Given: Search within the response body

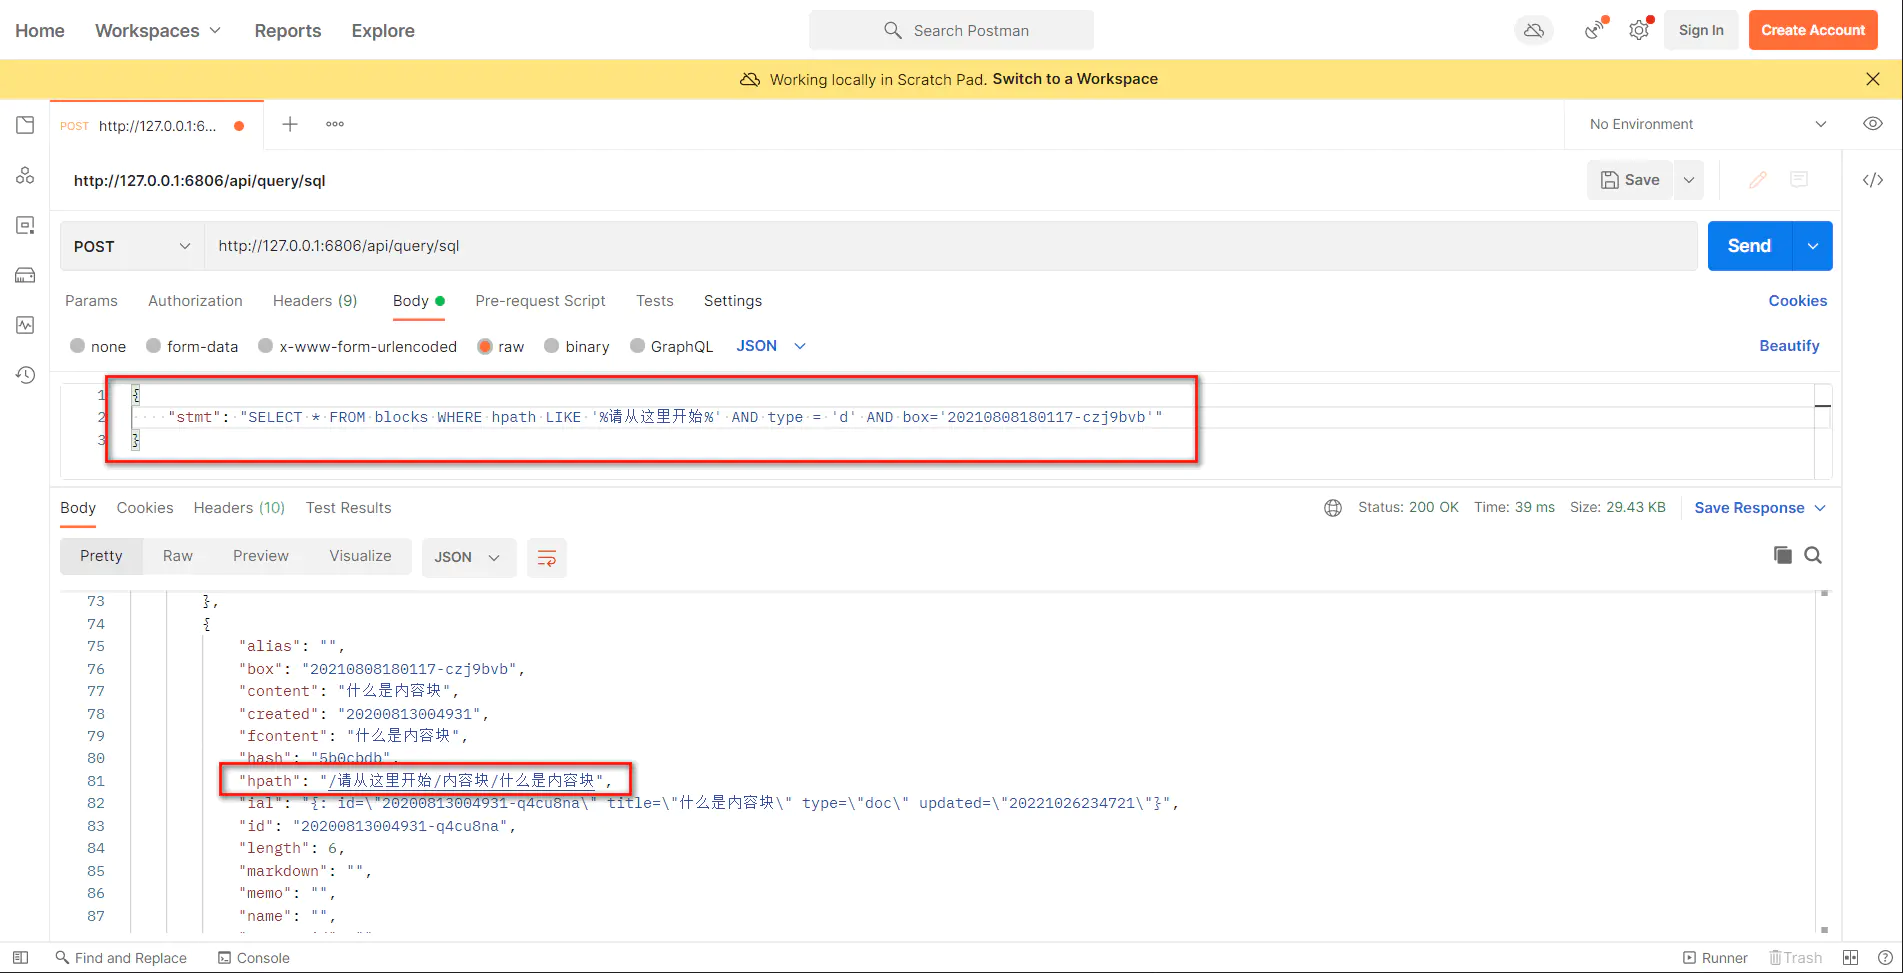Looking at the screenshot, I should coord(1813,555).
